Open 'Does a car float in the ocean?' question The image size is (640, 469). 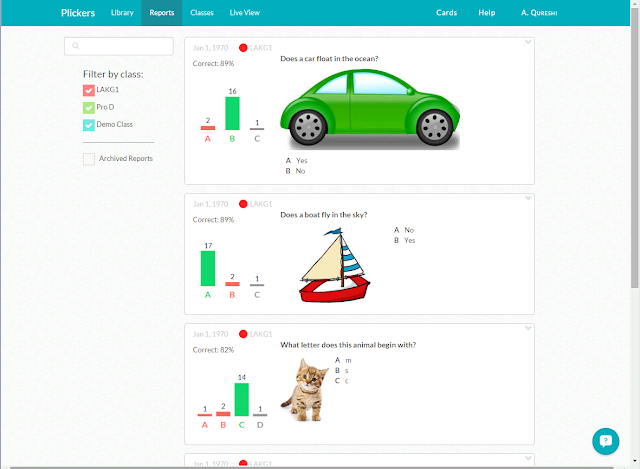(329, 59)
